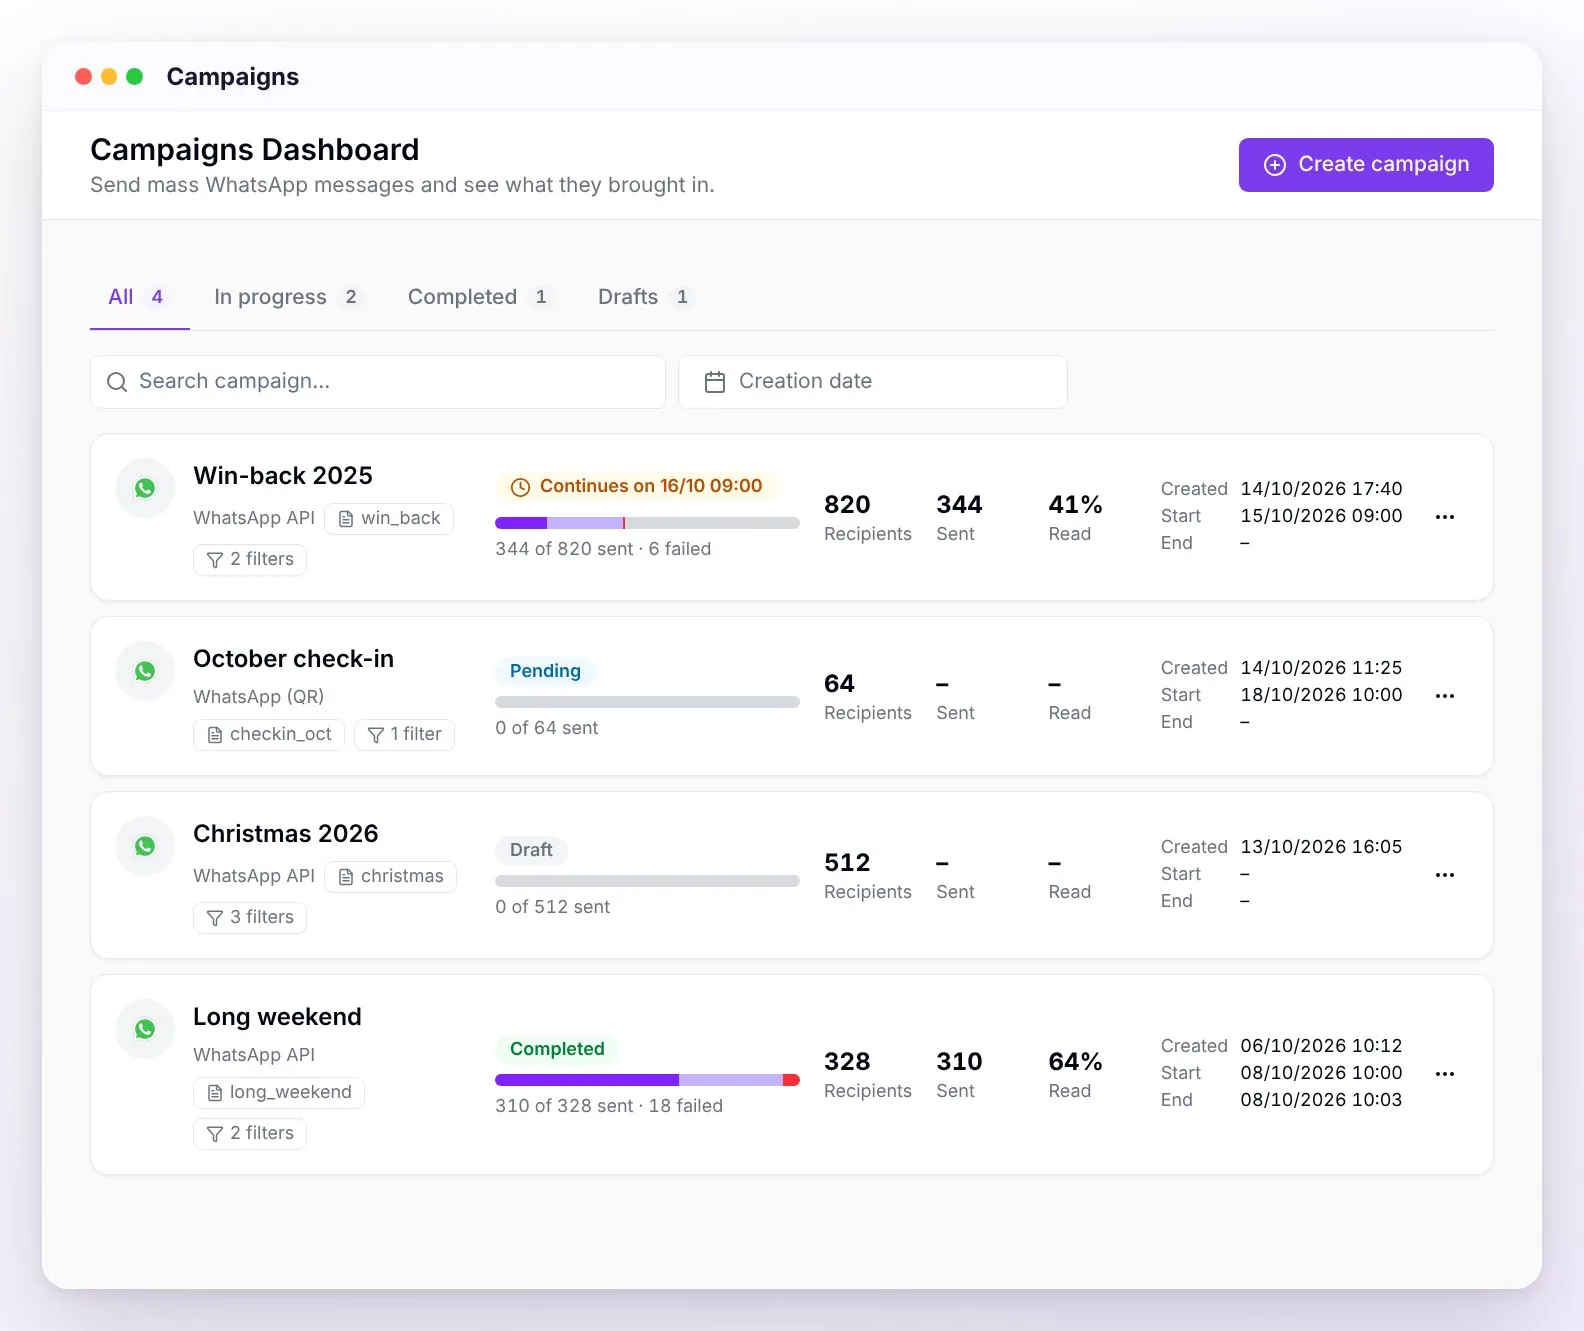Open the three-dot menu for Win-back 2025
Viewport: 1584px width, 1331px height.
pos(1444,517)
